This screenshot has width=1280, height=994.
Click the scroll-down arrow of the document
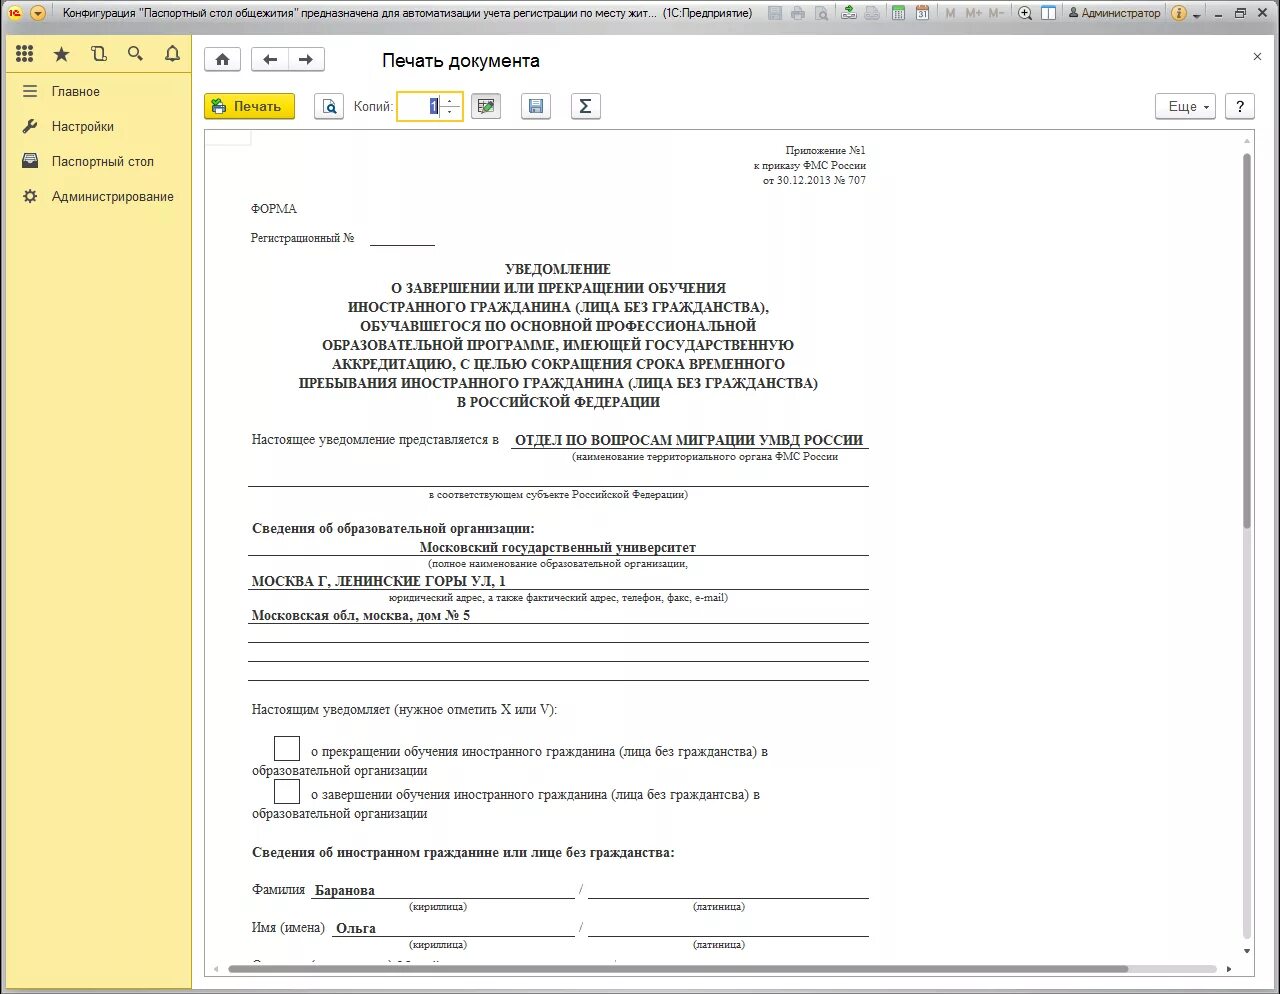click(1247, 951)
